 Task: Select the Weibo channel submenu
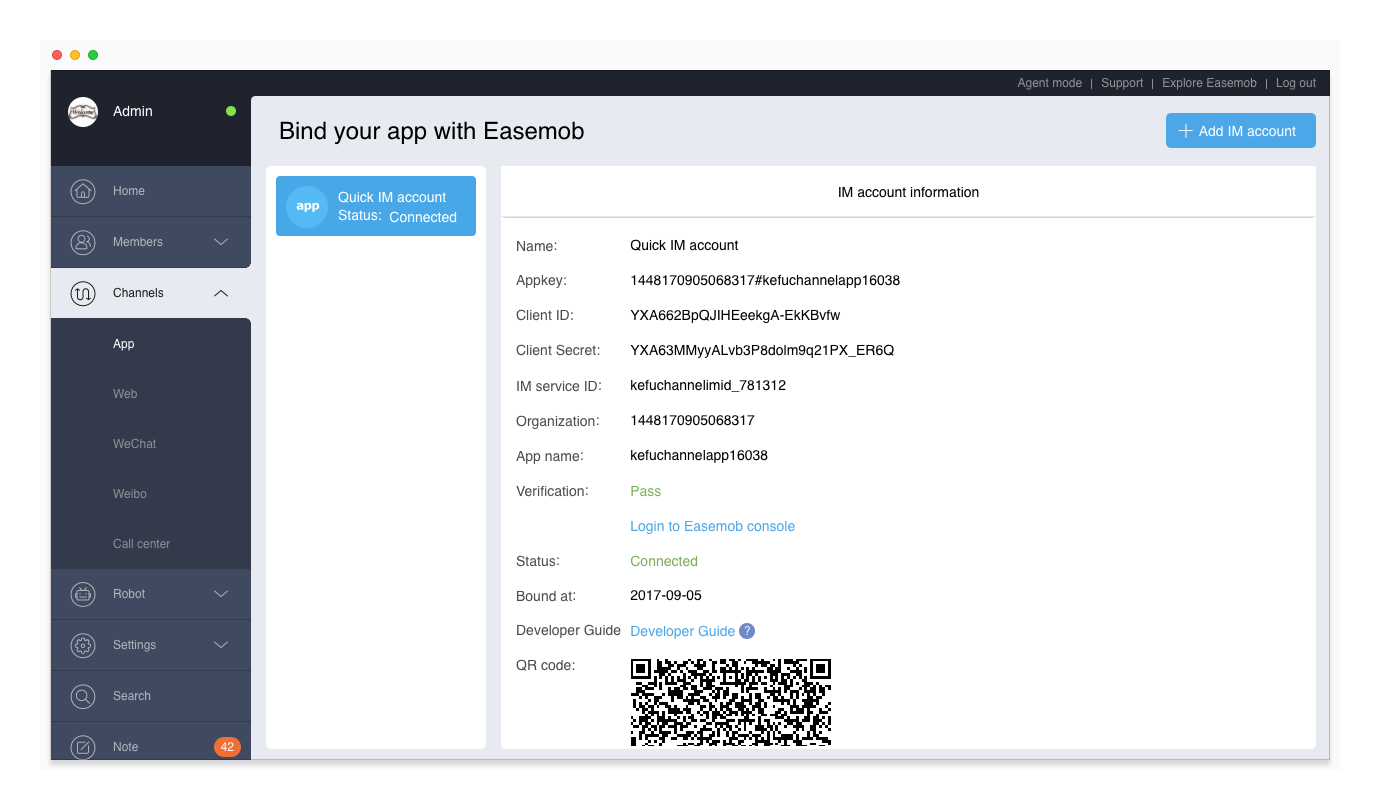[x=151, y=494]
